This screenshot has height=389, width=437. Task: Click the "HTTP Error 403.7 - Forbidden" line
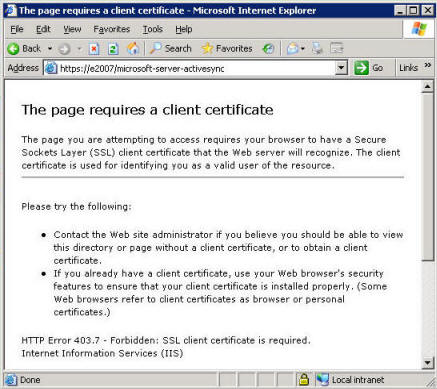click(x=166, y=340)
